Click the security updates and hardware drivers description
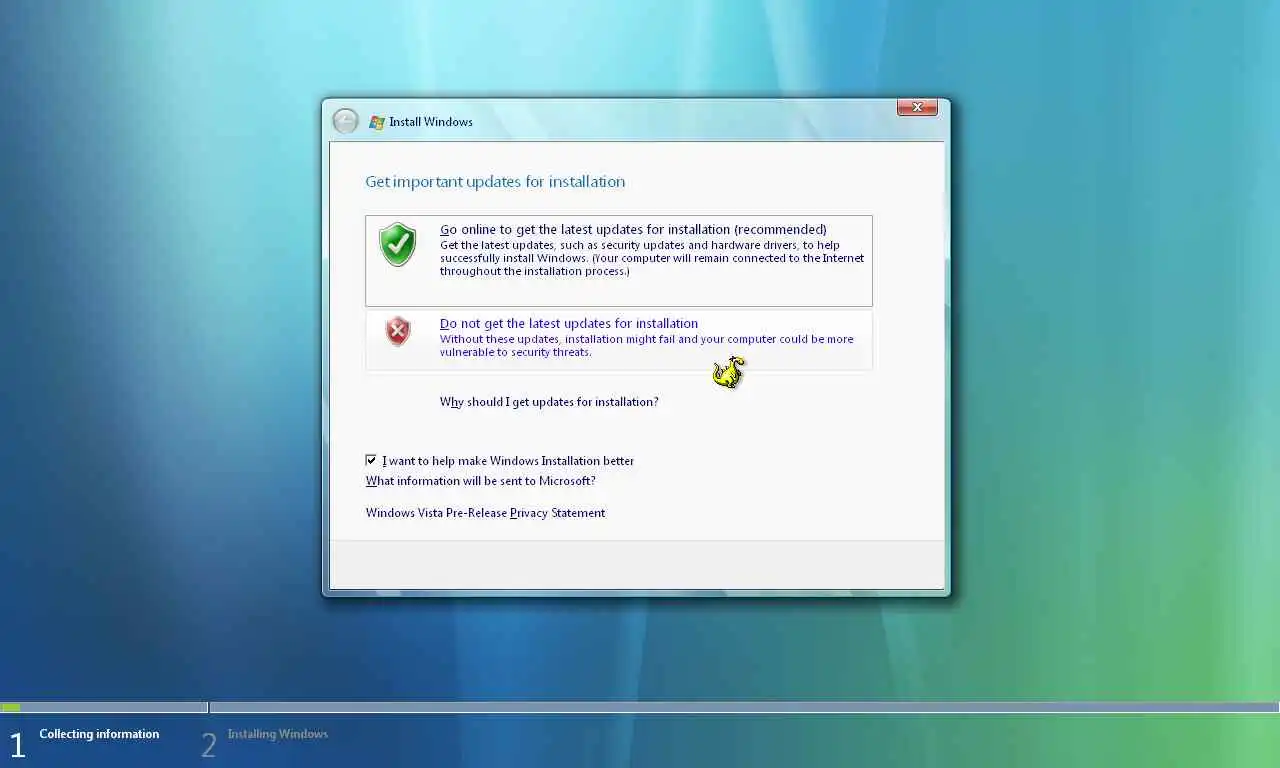 [x=652, y=258]
